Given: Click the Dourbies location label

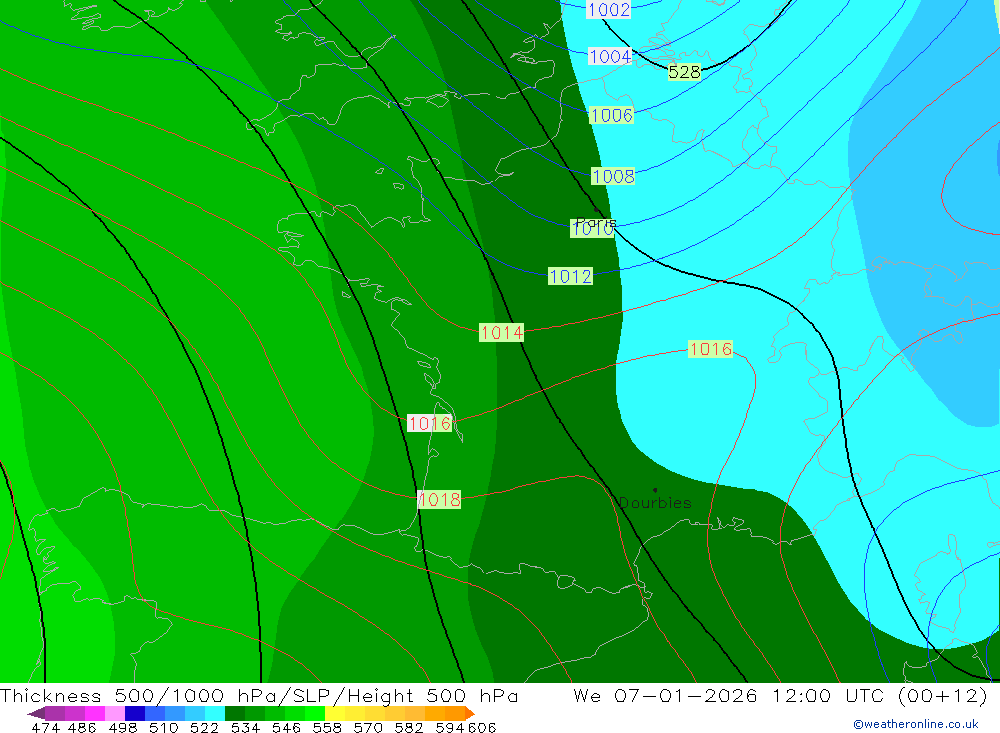Looking at the screenshot, I should pos(655,503).
